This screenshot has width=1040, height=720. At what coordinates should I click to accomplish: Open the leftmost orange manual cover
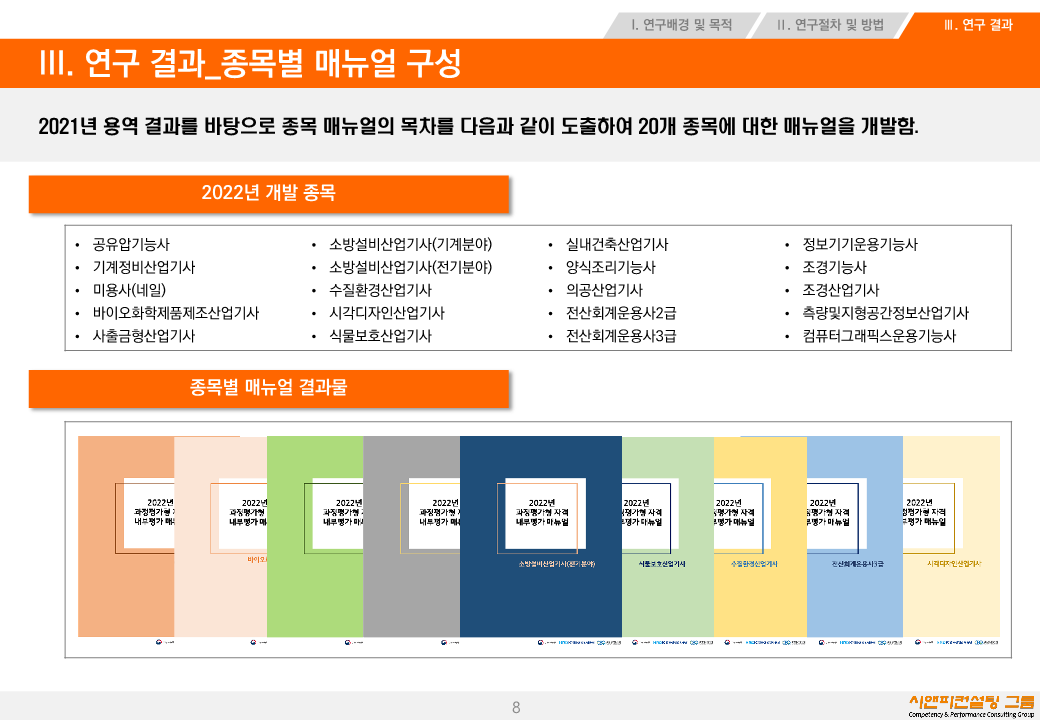click(x=126, y=537)
